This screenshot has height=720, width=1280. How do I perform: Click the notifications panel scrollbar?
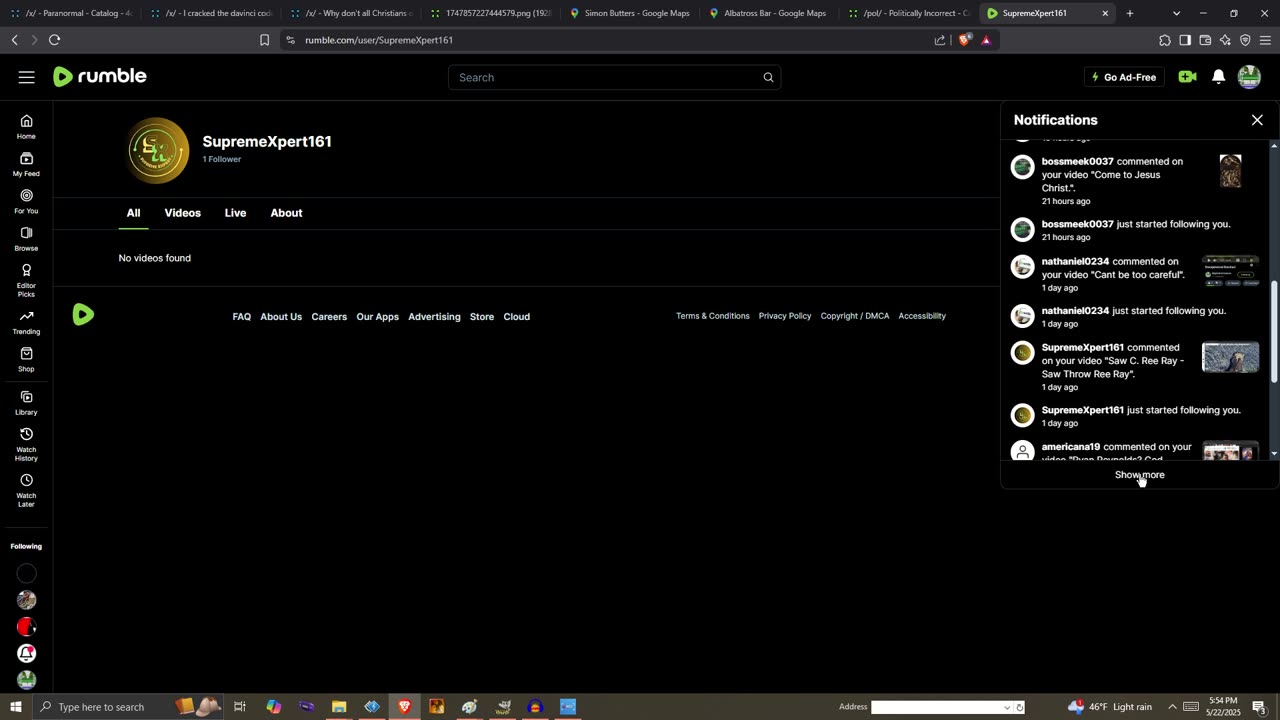pyautogui.click(x=1273, y=330)
